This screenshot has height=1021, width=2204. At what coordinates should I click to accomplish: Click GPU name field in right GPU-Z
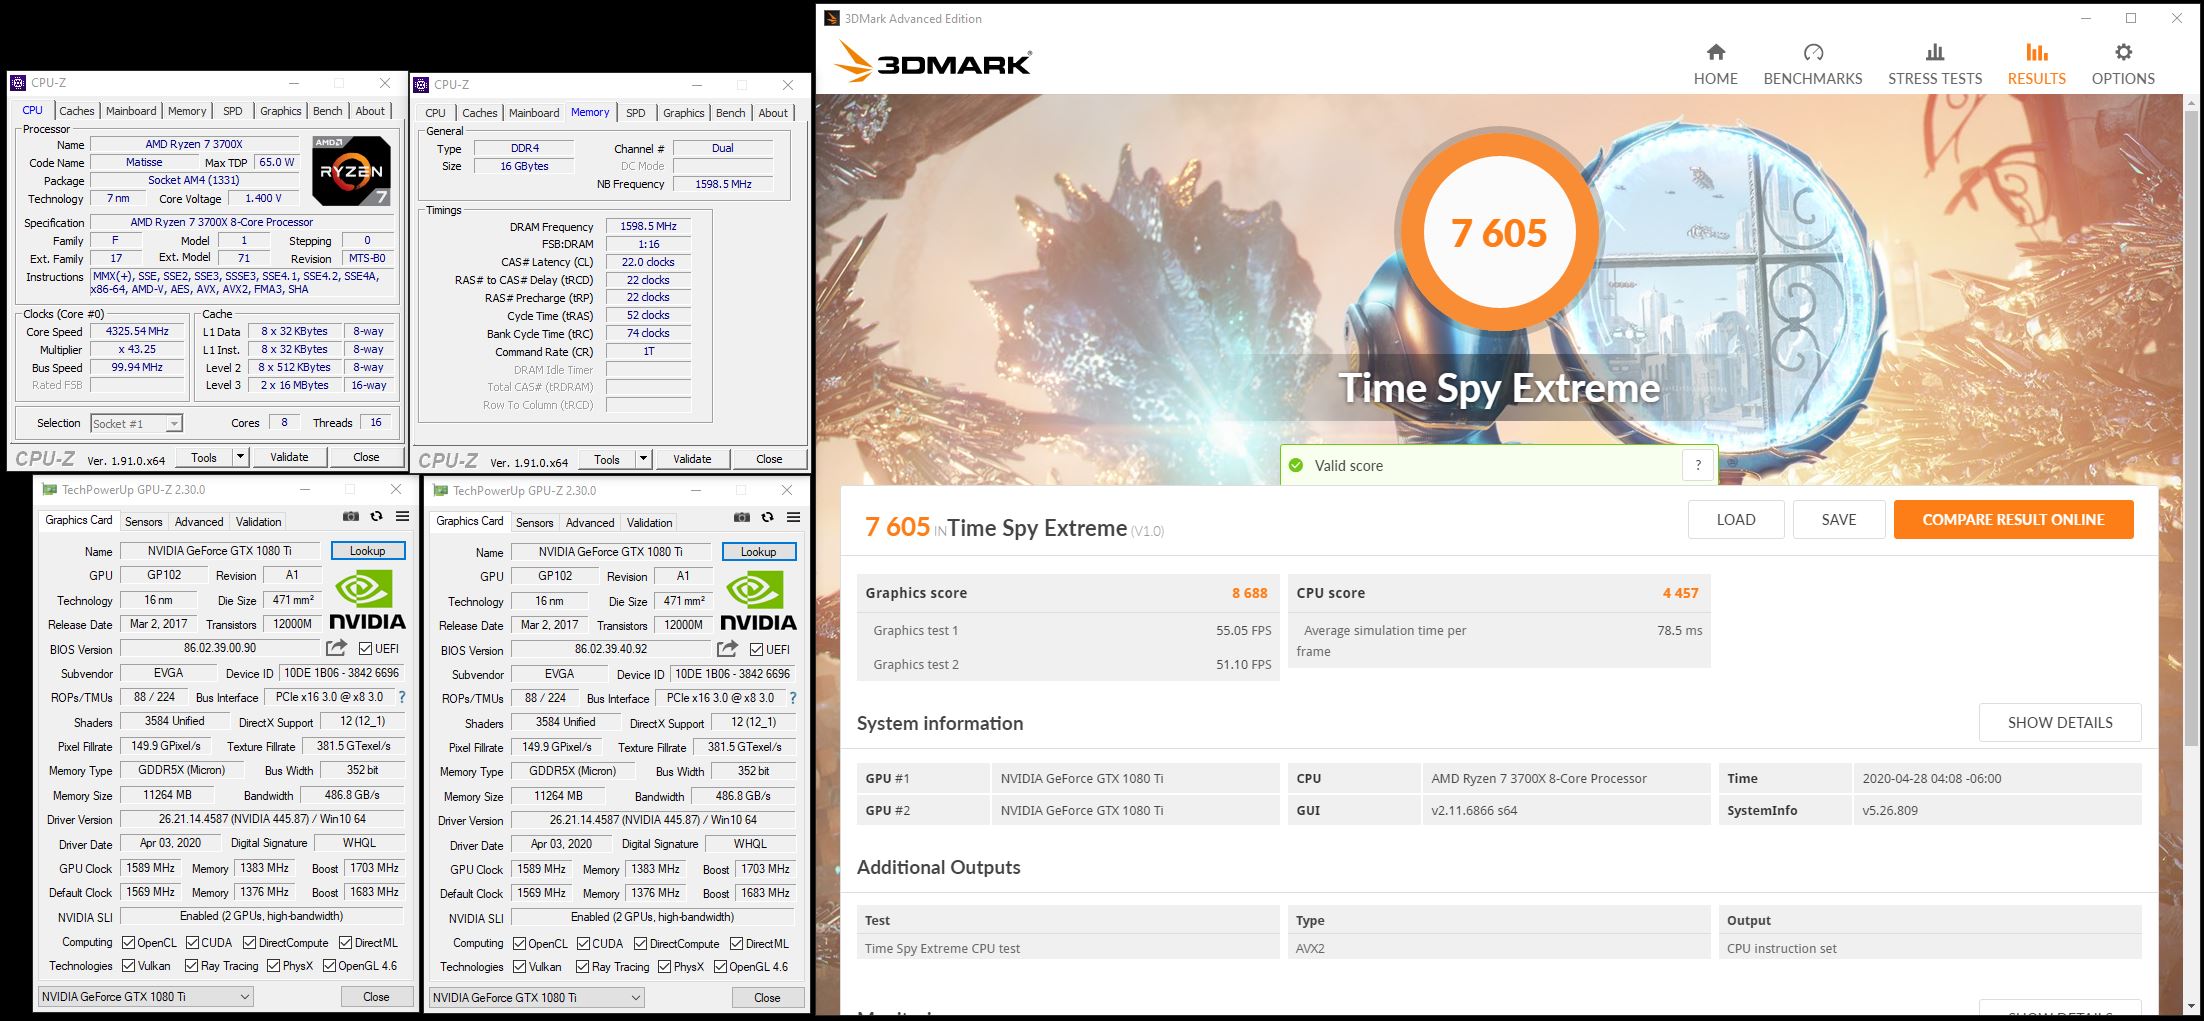(610, 552)
